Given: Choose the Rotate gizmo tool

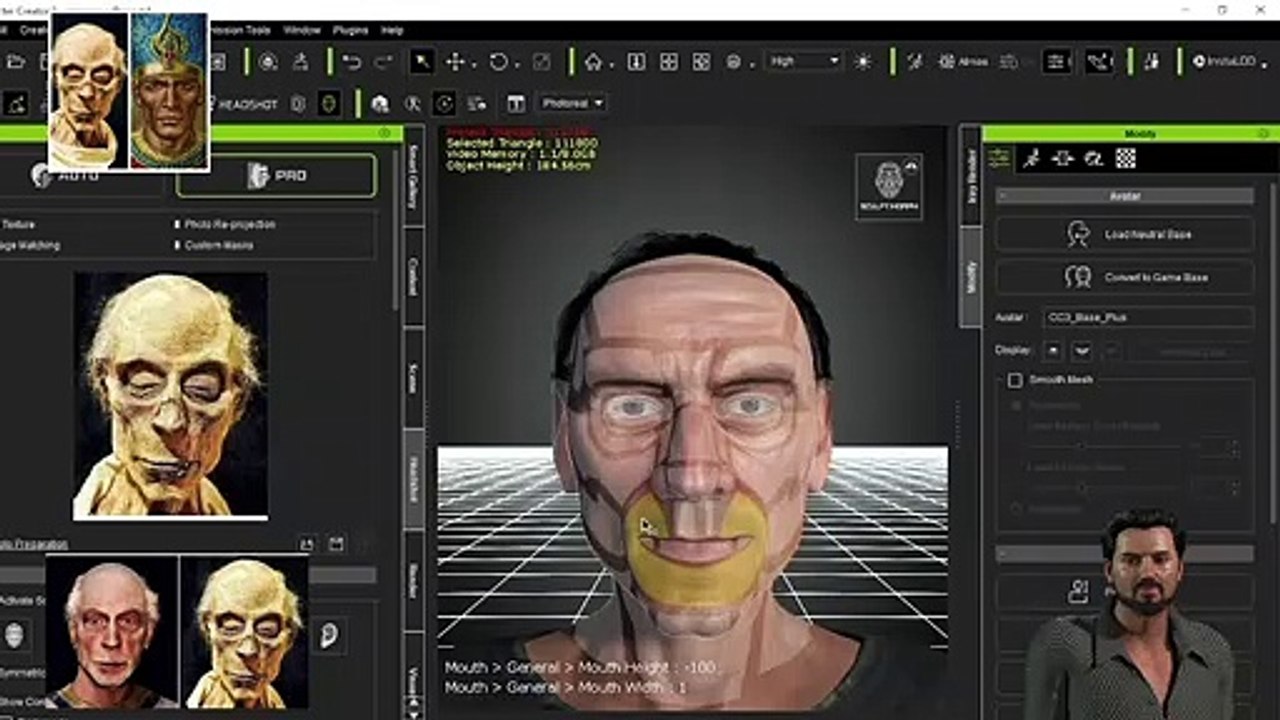Looking at the screenshot, I should [498, 62].
